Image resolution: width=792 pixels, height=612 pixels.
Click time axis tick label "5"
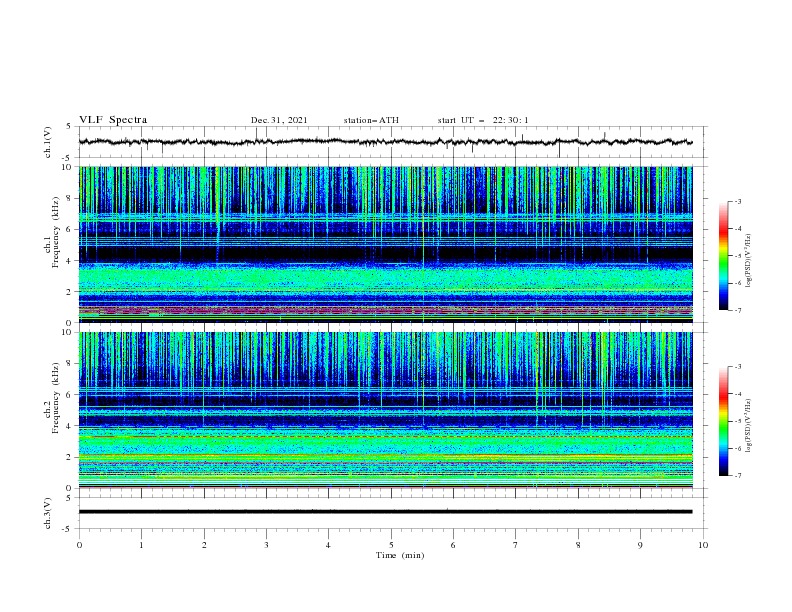(391, 545)
